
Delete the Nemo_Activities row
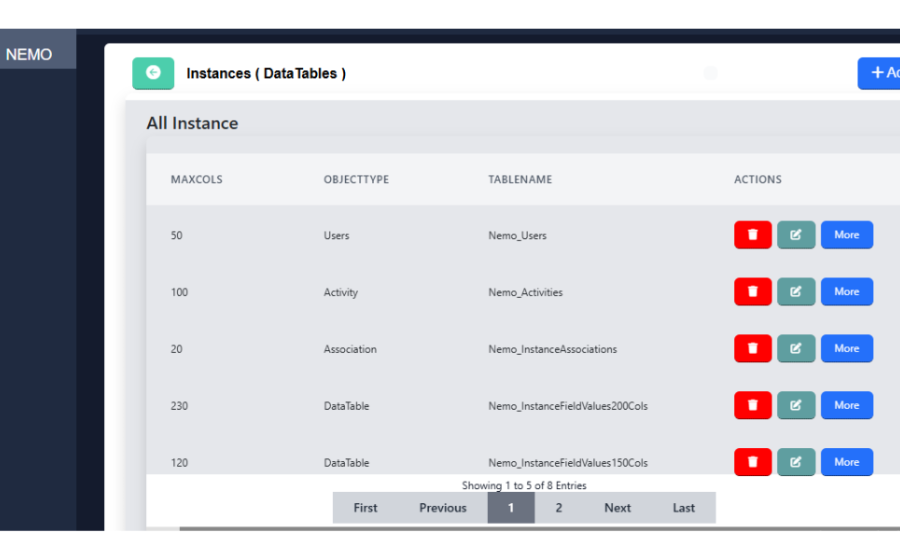coord(752,292)
